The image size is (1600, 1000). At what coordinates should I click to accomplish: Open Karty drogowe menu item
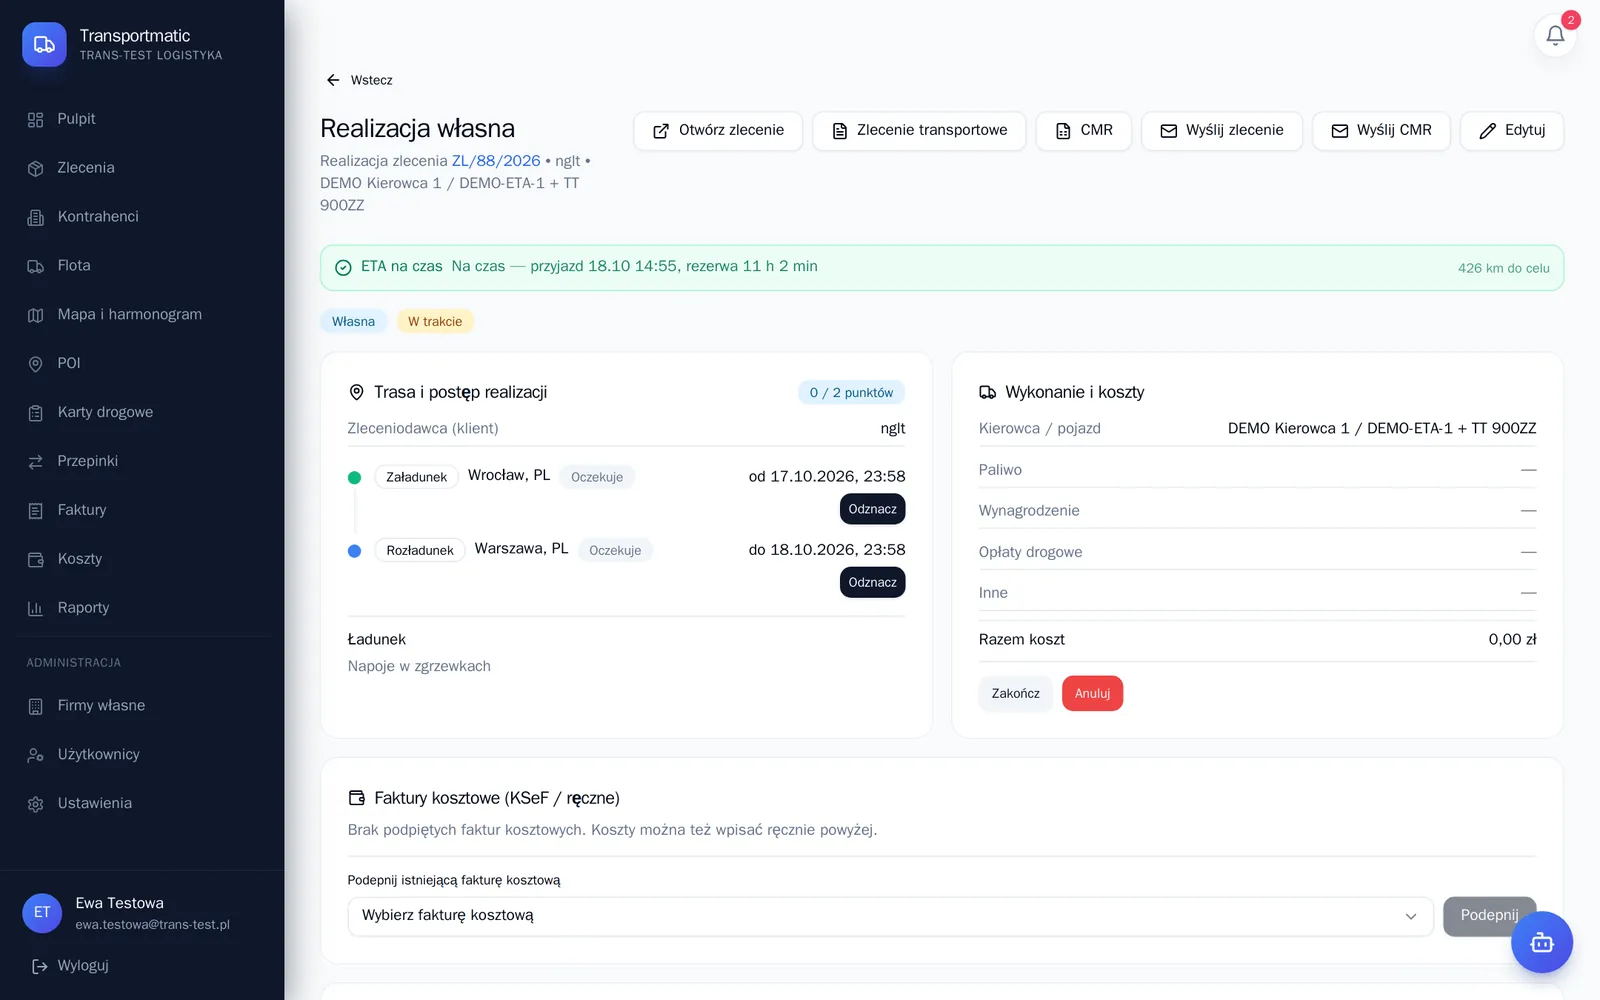(142, 413)
